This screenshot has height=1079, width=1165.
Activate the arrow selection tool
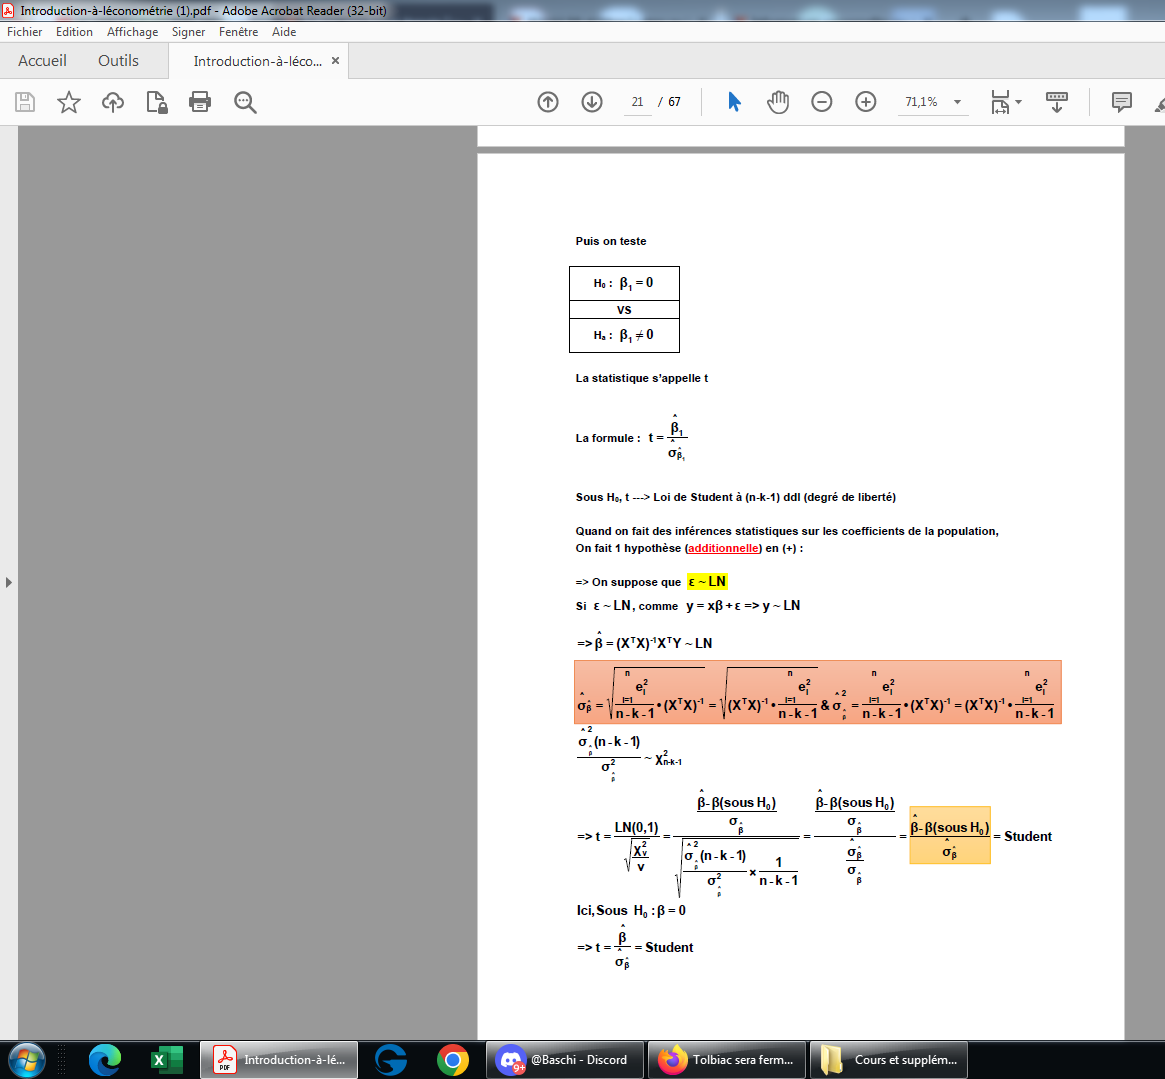click(x=734, y=102)
